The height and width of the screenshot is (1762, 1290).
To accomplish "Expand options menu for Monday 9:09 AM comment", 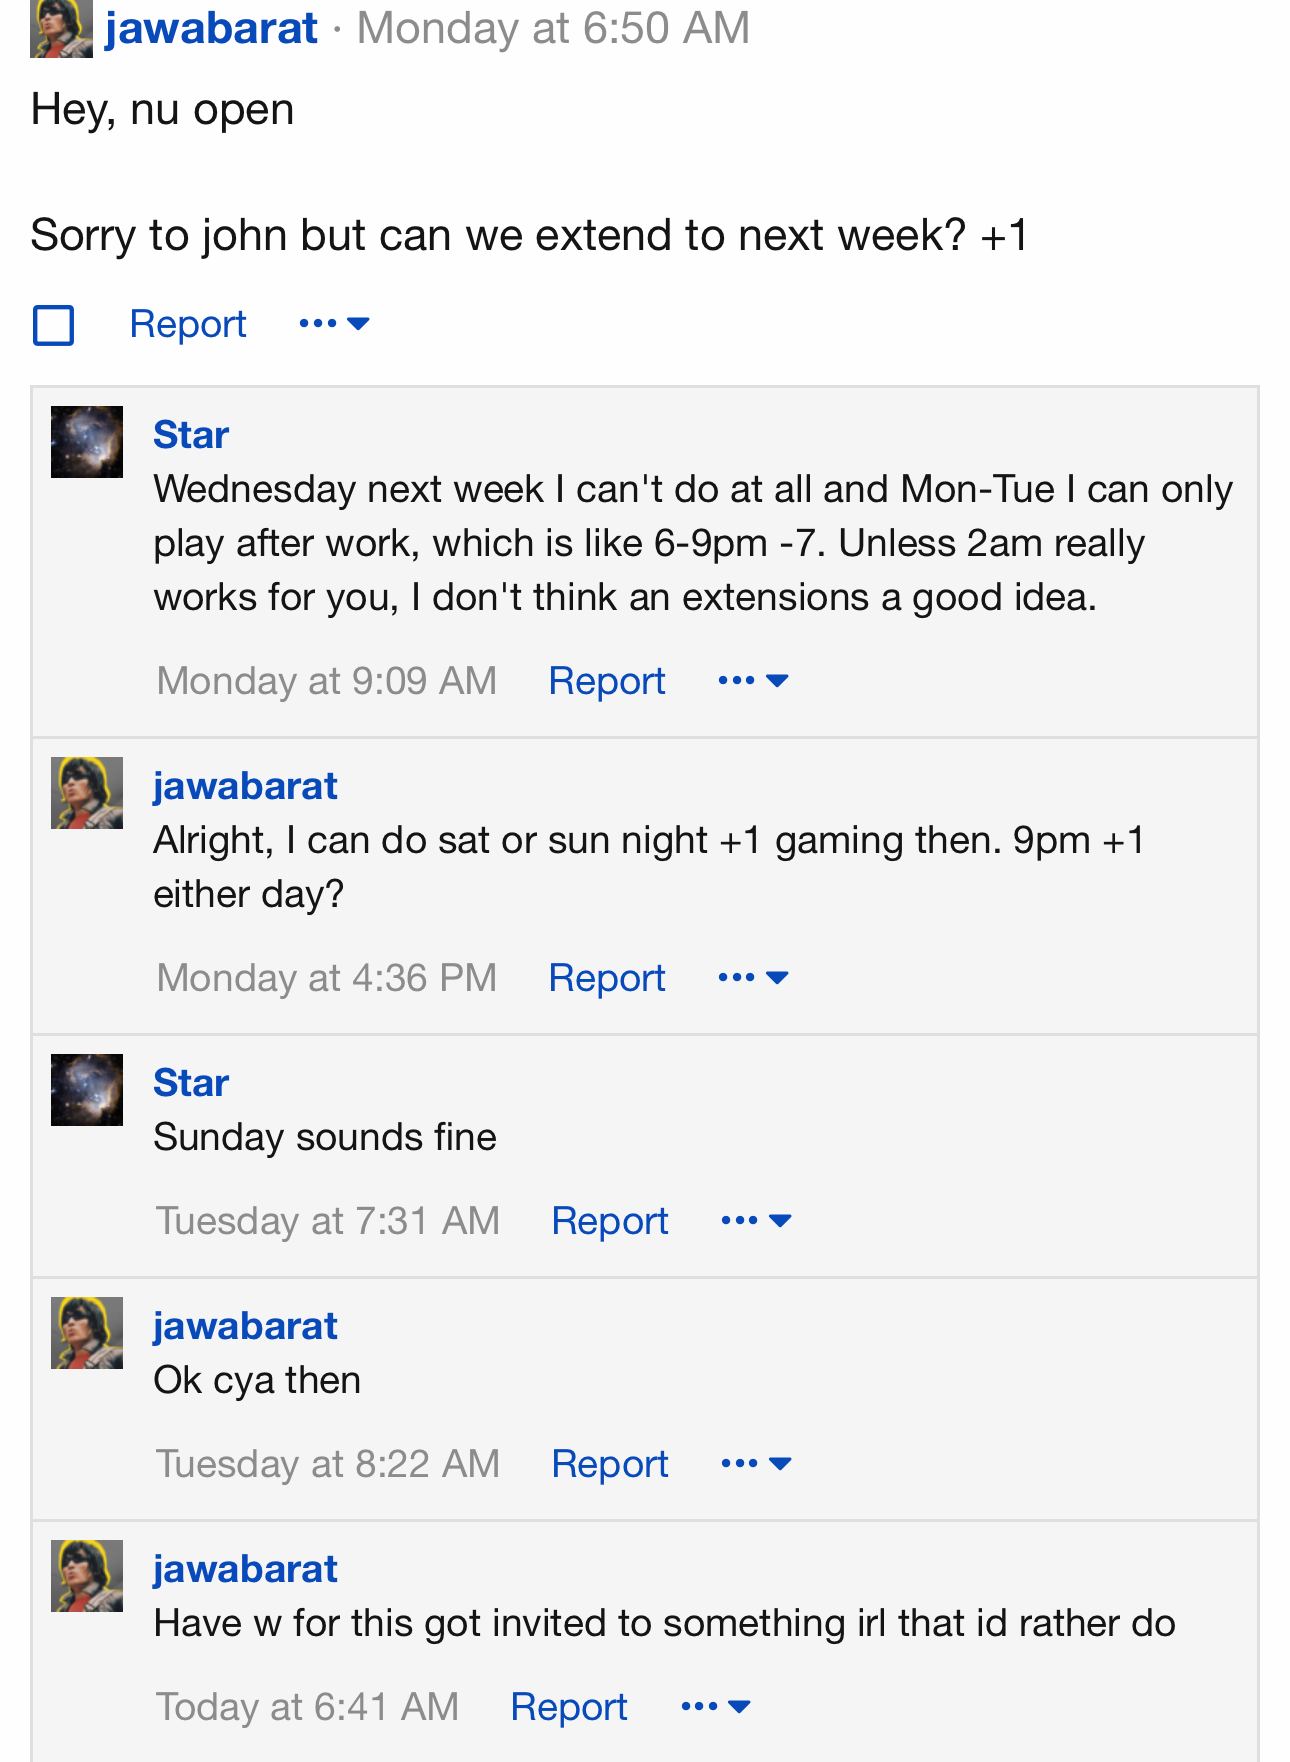I will coord(754,681).
